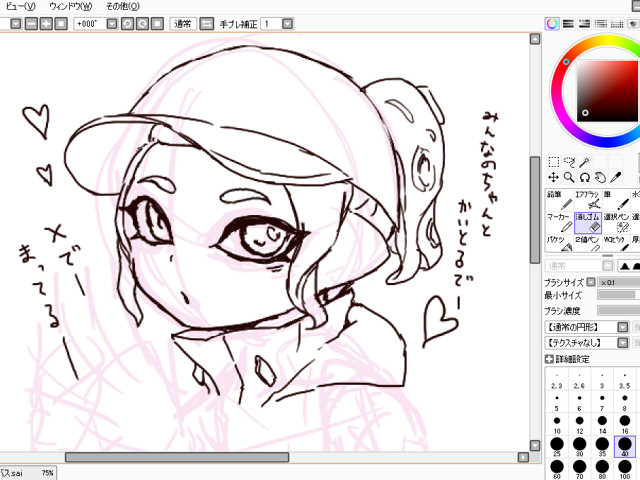The width and height of the screenshot is (640, 480).
Task: Rotate canvas clockwise
Action: coord(142,24)
